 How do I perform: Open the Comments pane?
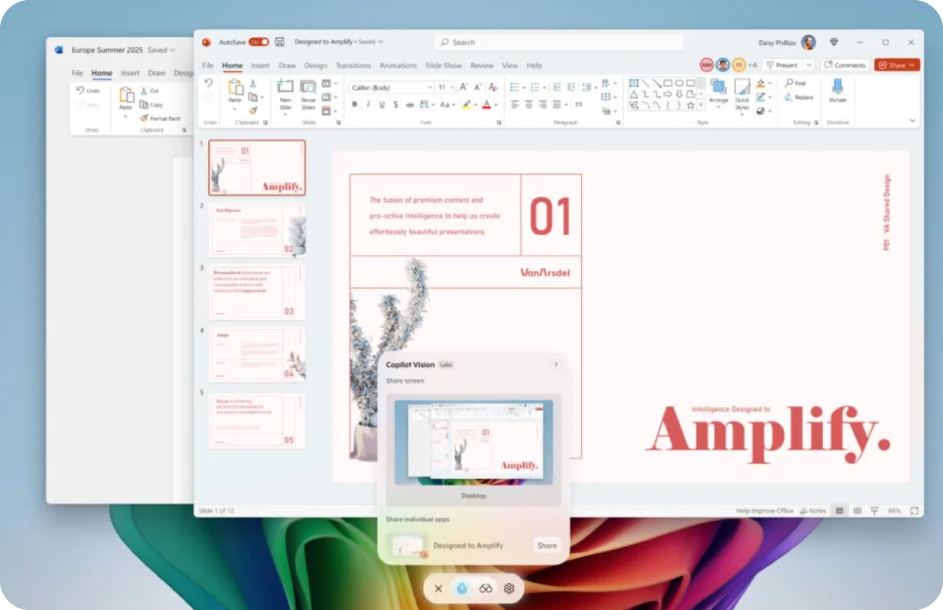tap(845, 65)
